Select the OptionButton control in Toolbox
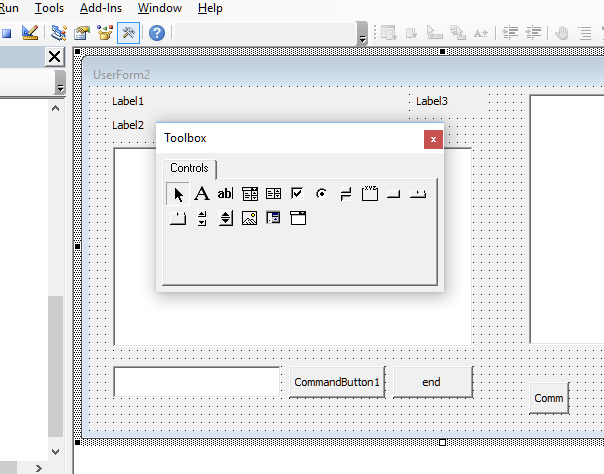 click(x=321, y=194)
